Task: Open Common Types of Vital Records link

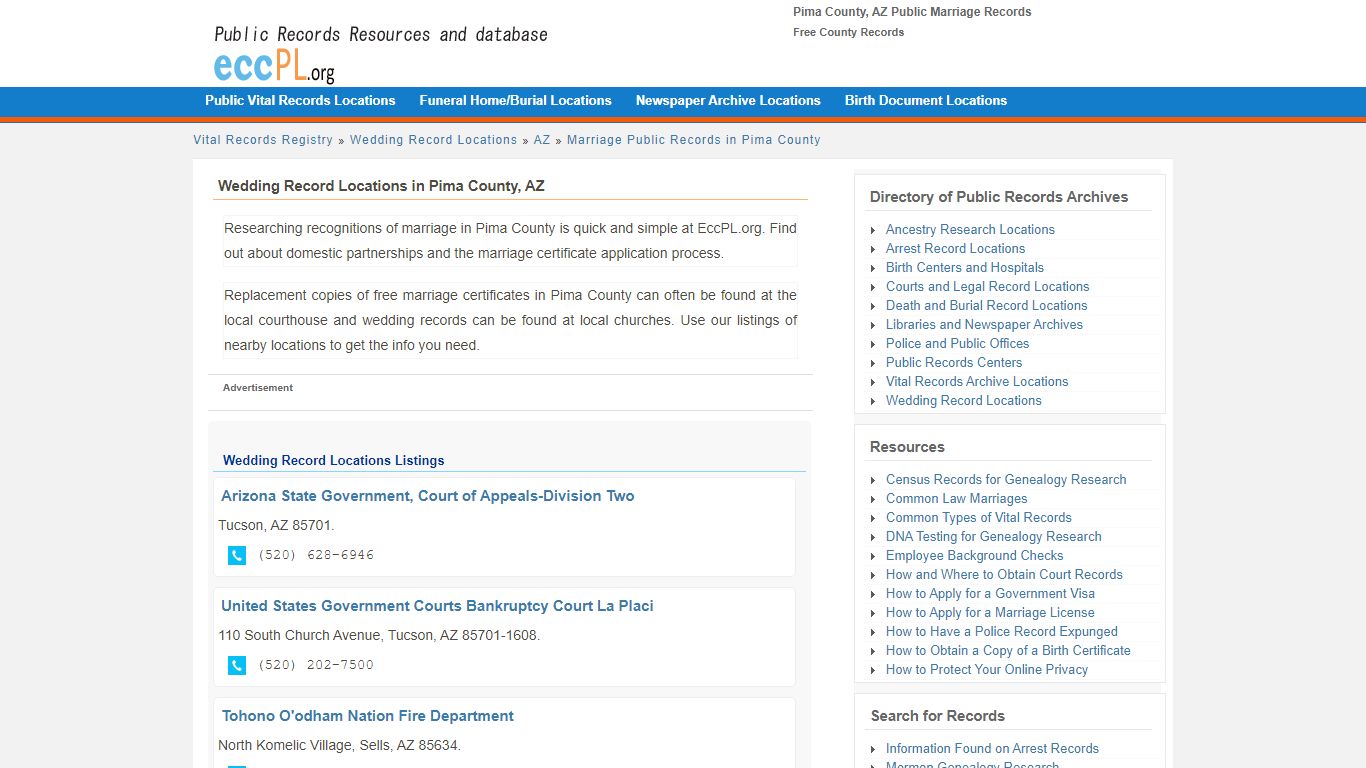Action: pos(979,517)
